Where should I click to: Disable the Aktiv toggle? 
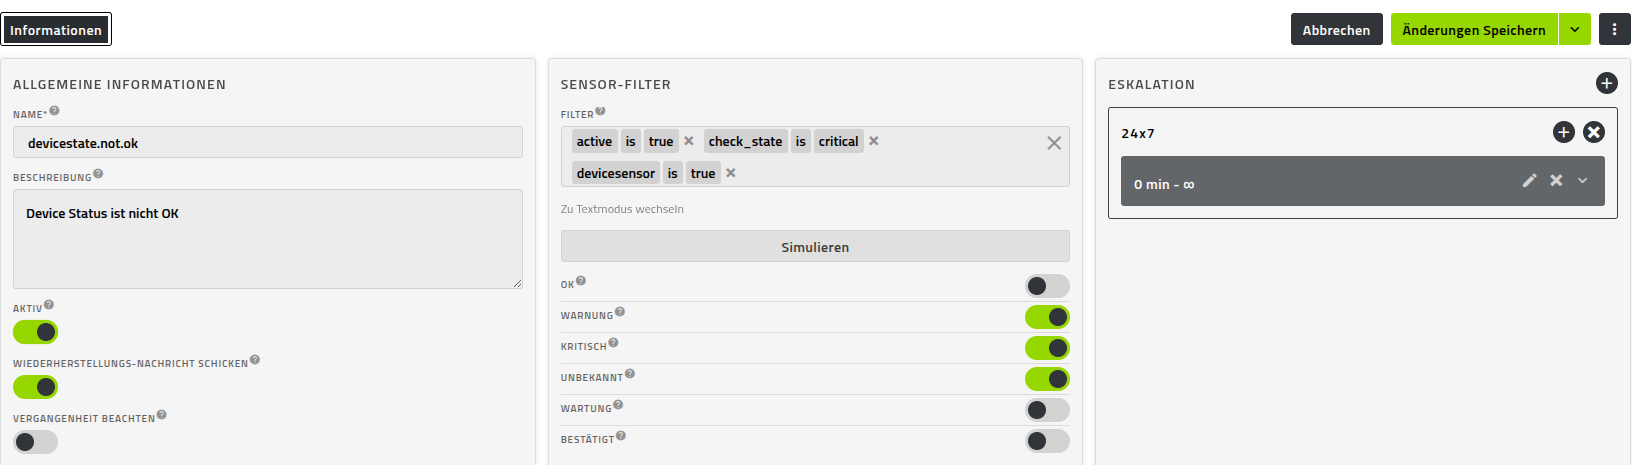[x=36, y=332]
